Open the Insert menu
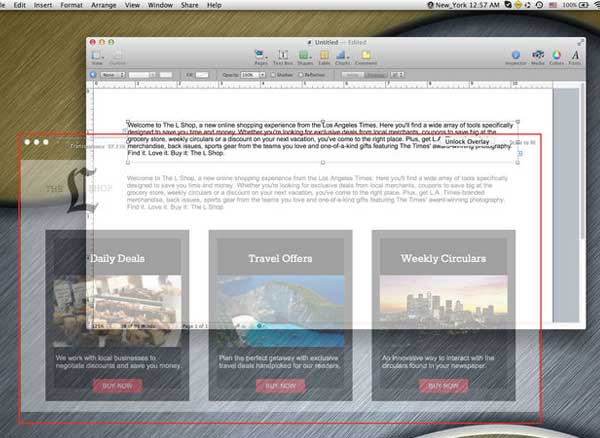Screen dimensions: 600x438 (x=43, y=5)
